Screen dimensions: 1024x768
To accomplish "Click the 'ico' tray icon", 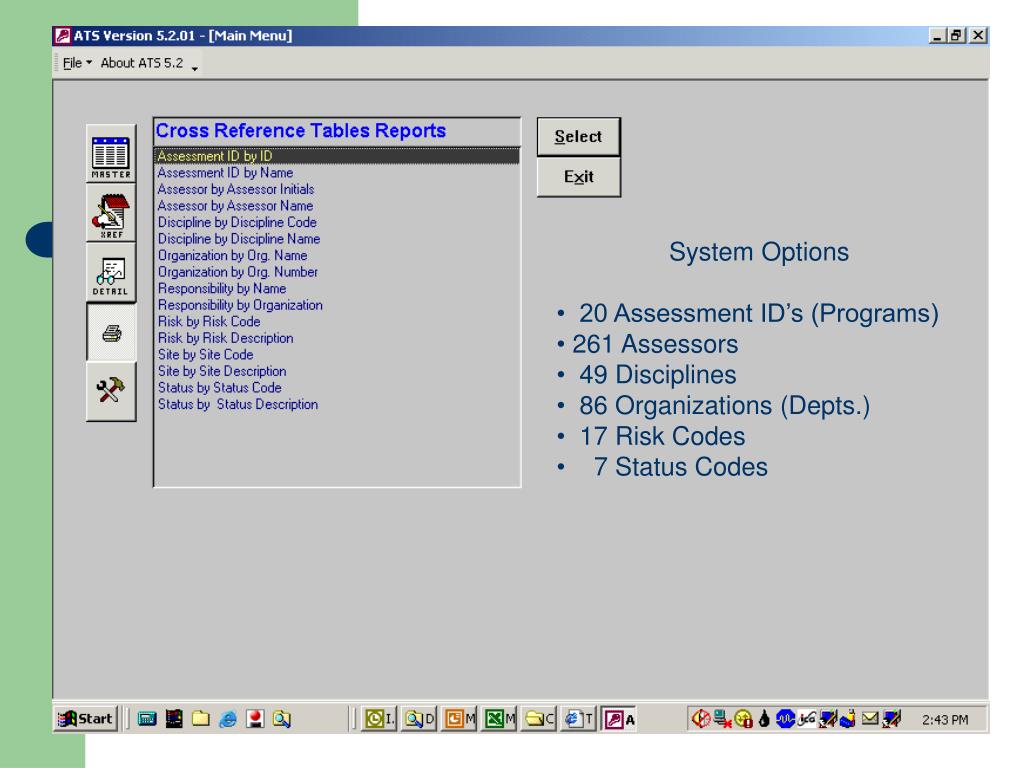I will [807, 719].
